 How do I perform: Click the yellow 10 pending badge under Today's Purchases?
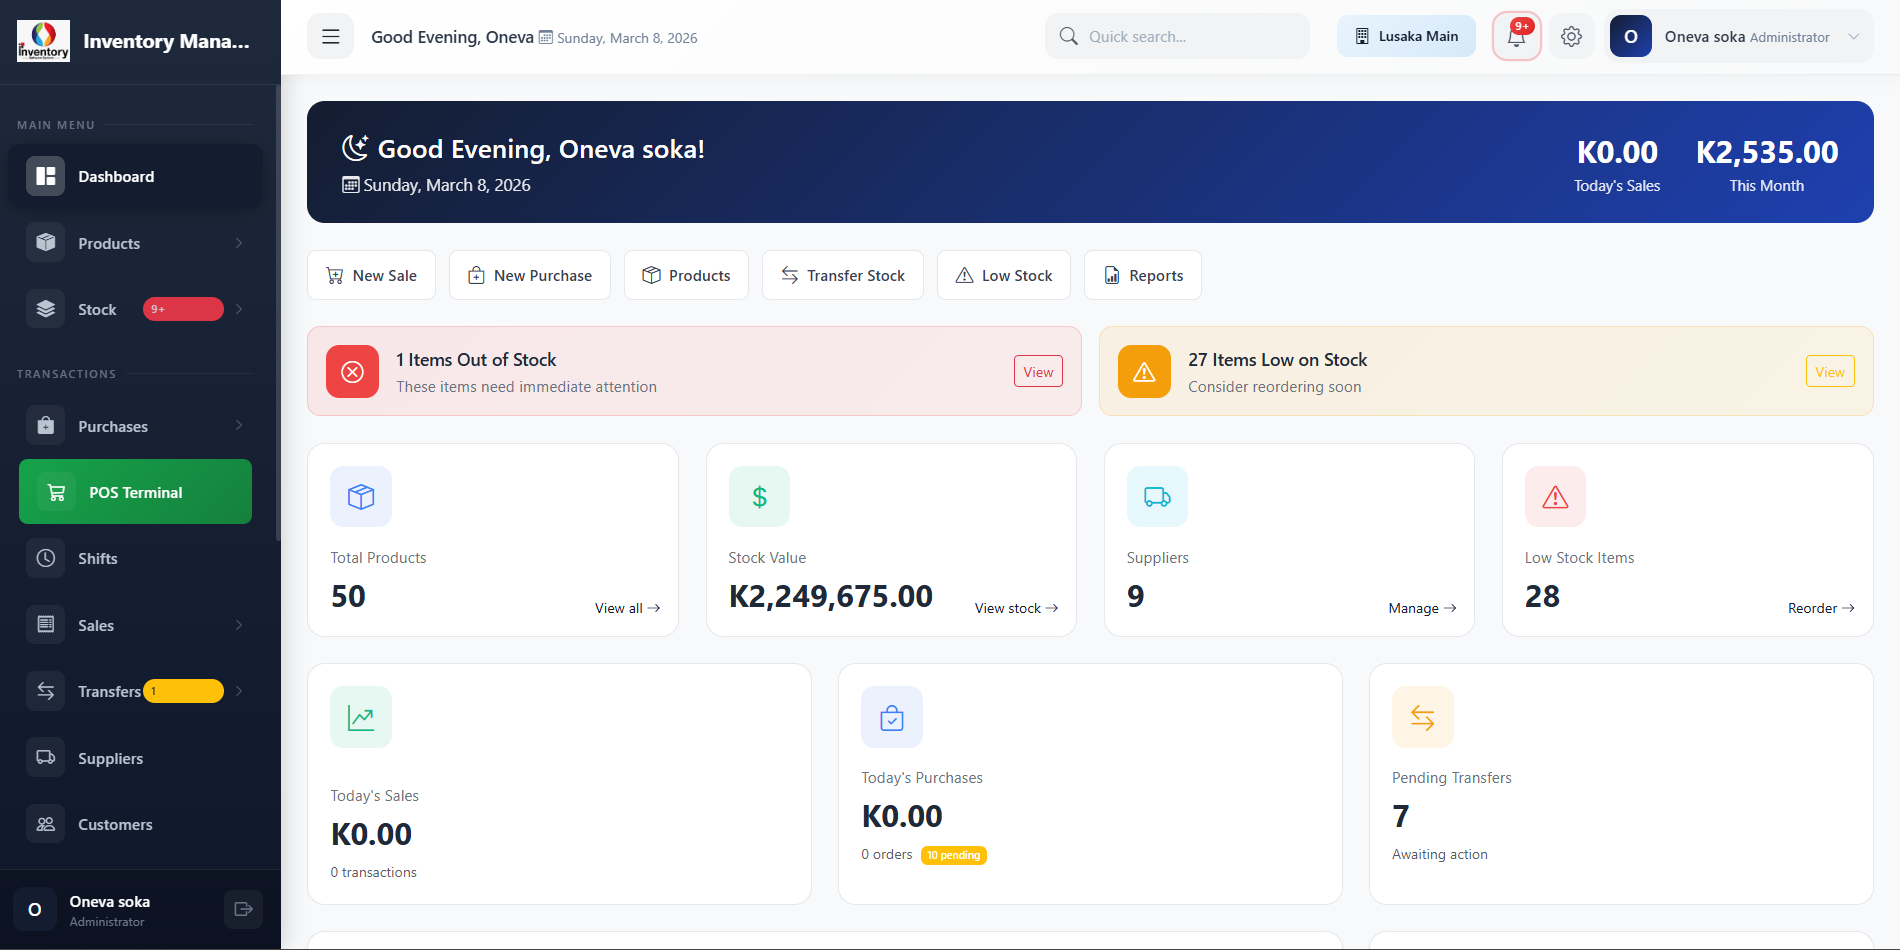953,855
